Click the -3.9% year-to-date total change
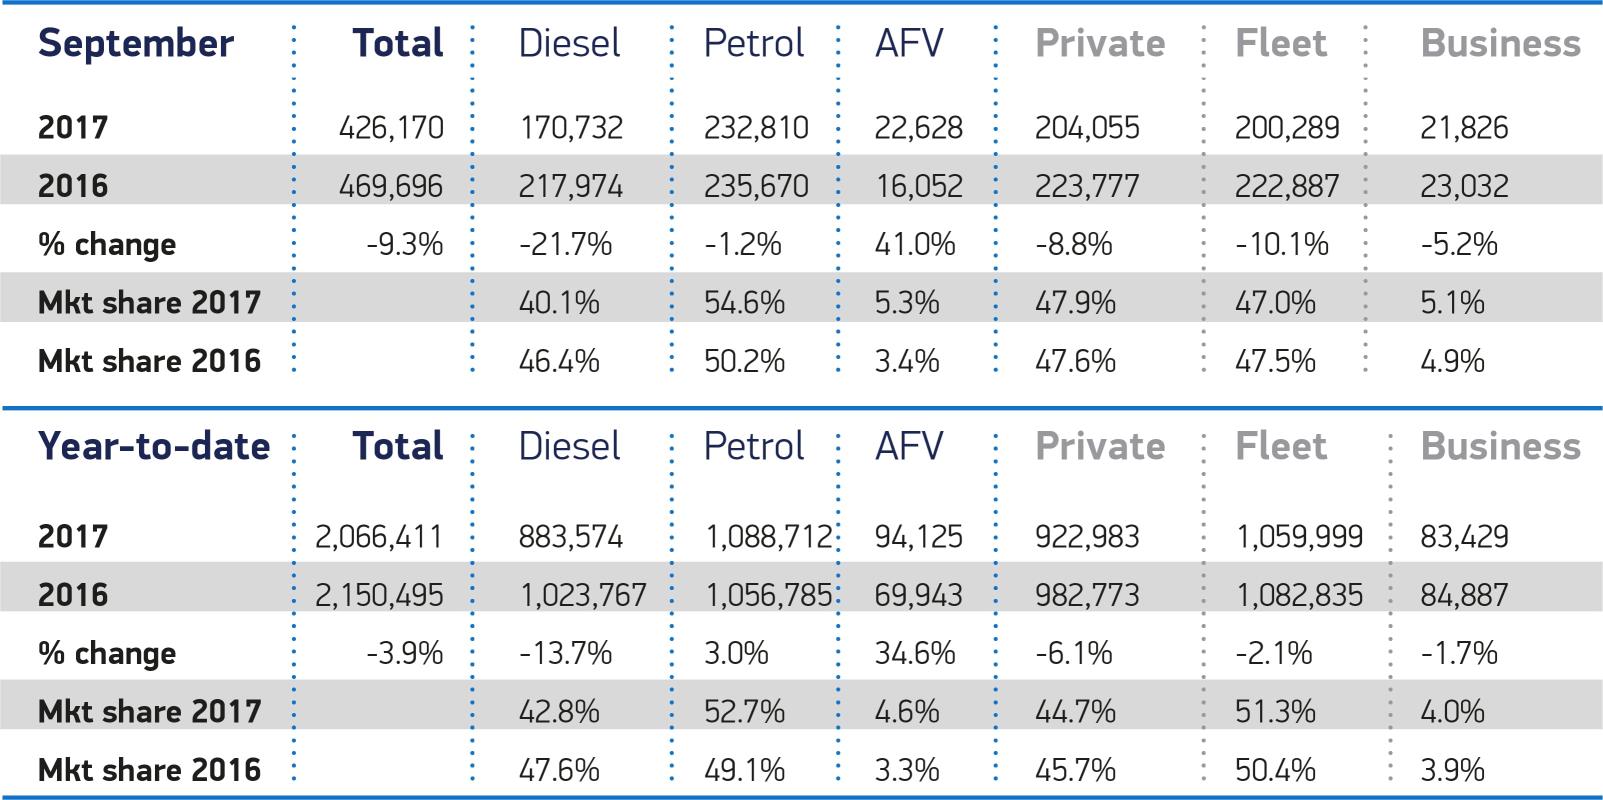The width and height of the screenshot is (1603, 800). point(404,653)
